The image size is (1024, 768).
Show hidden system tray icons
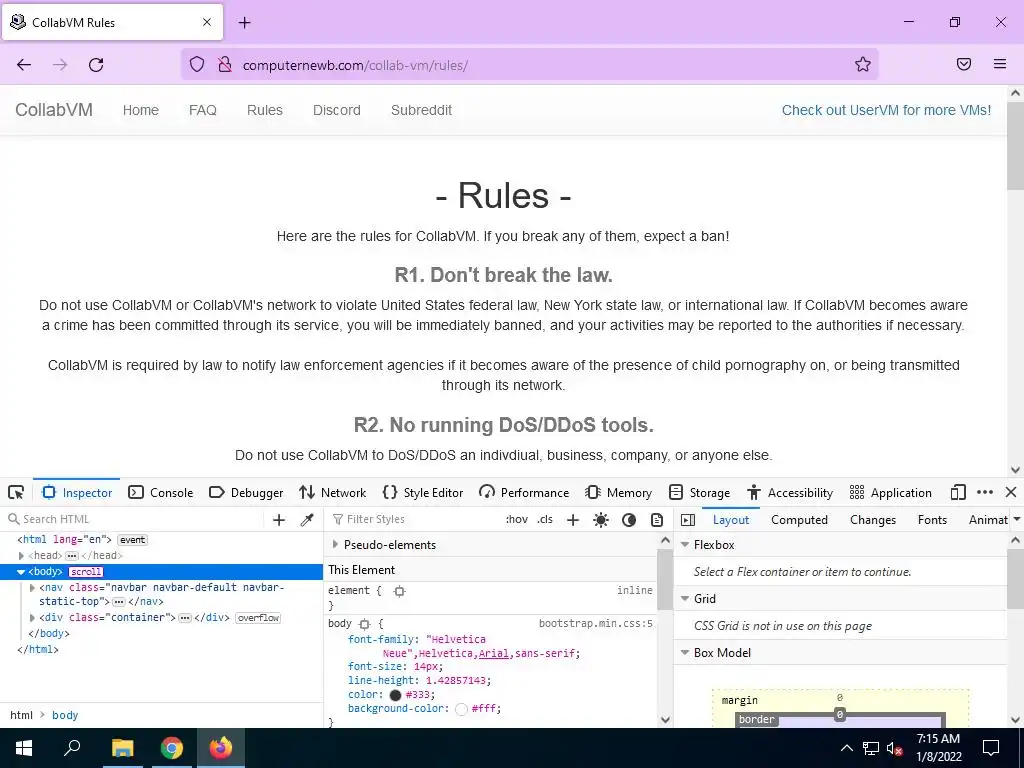[x=846, y=748]
